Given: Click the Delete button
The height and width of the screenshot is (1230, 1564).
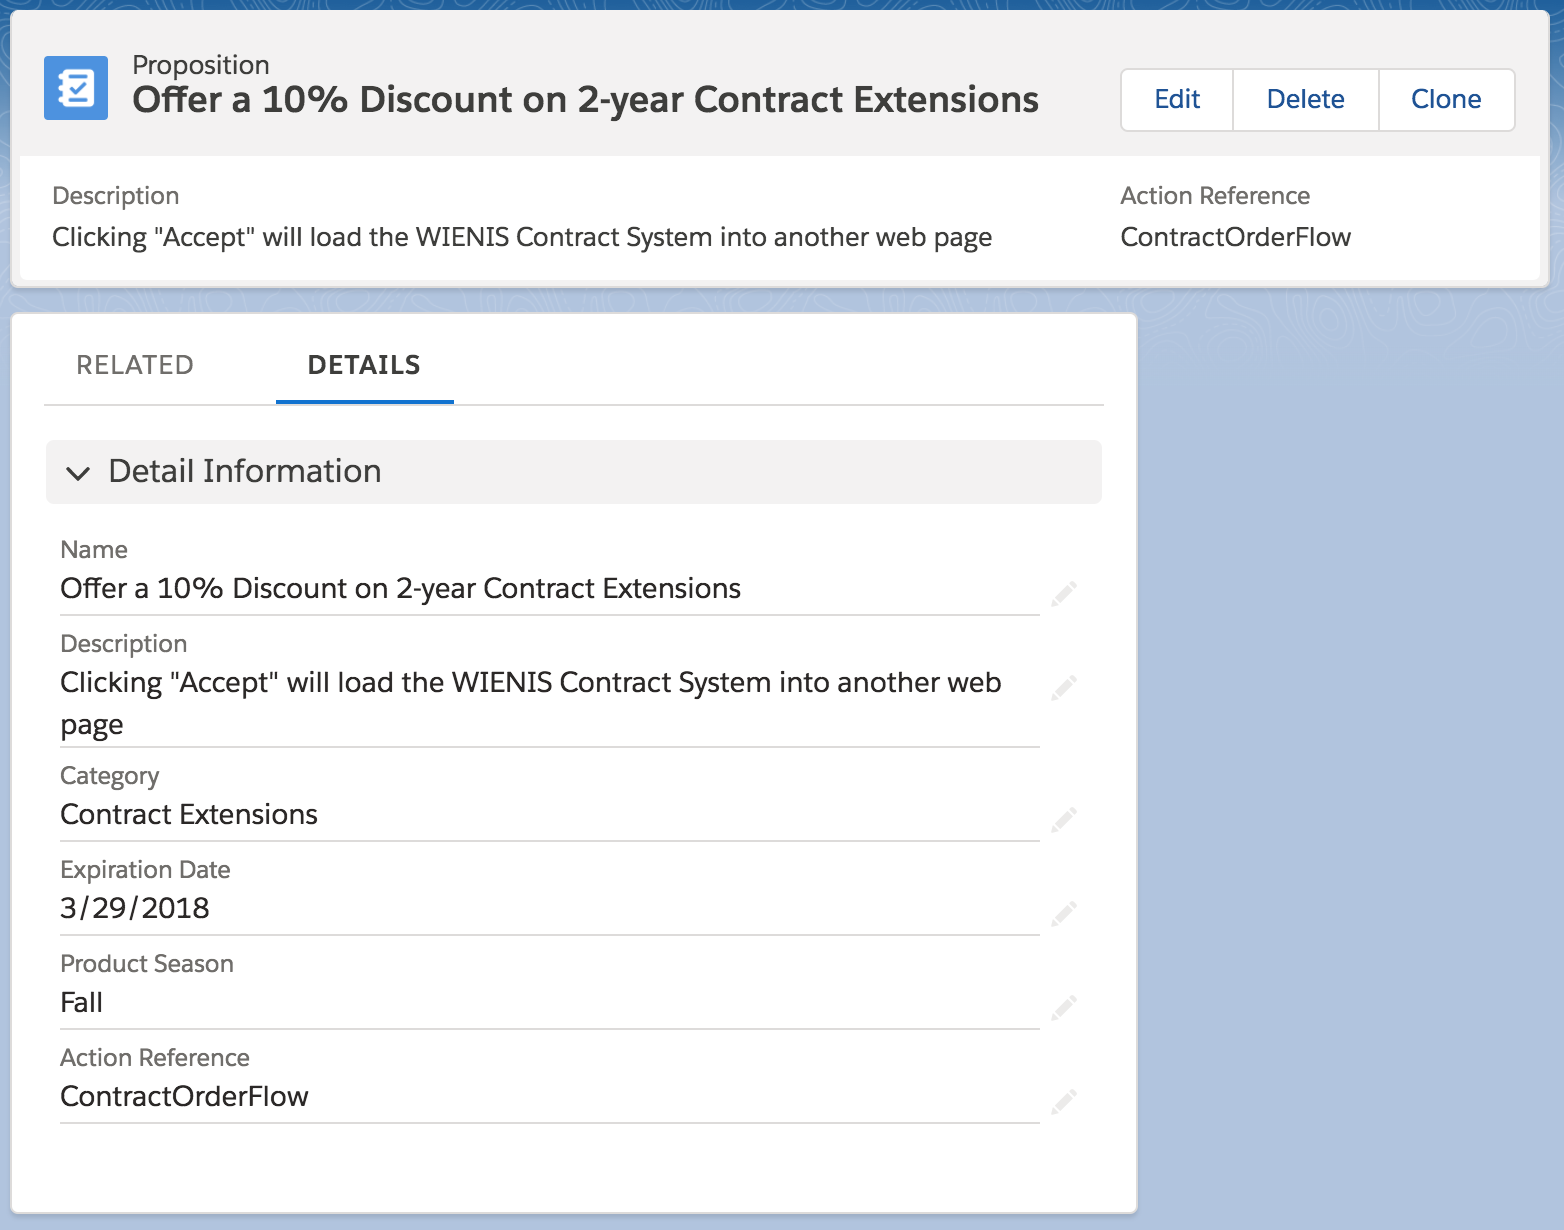Looking at the screenshot, I should (1305, 99).
